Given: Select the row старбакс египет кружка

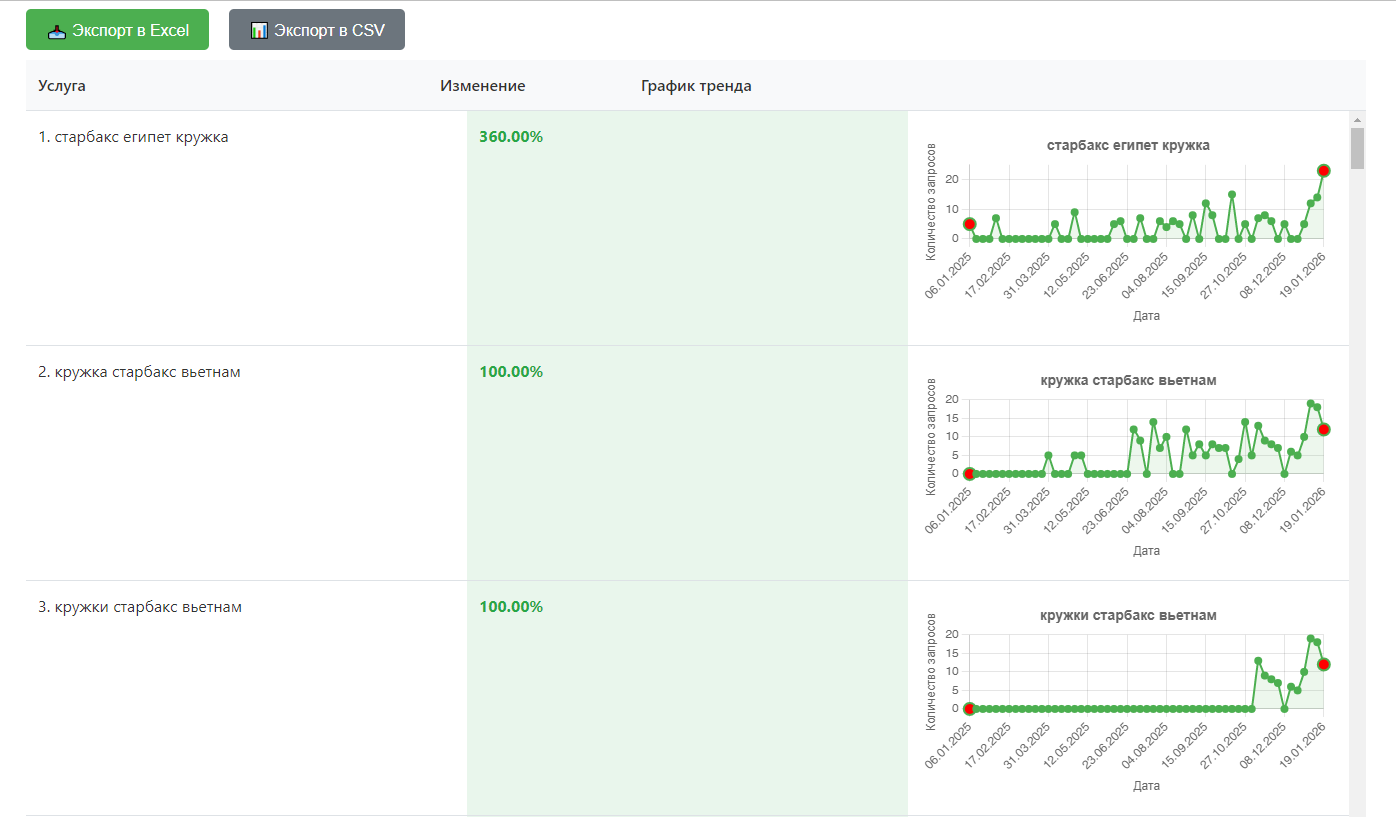Looking at the screenshot, I should coord(687,228).
